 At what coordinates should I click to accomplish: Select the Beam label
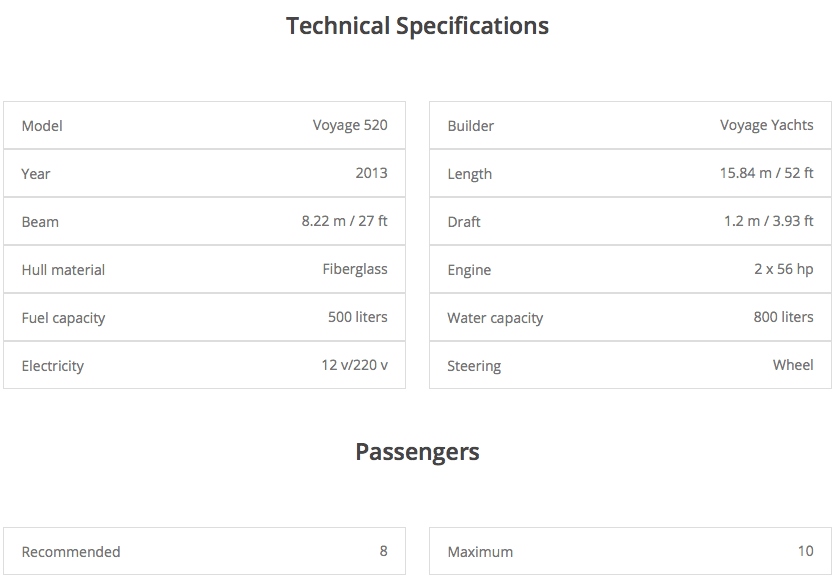(40, 222)
